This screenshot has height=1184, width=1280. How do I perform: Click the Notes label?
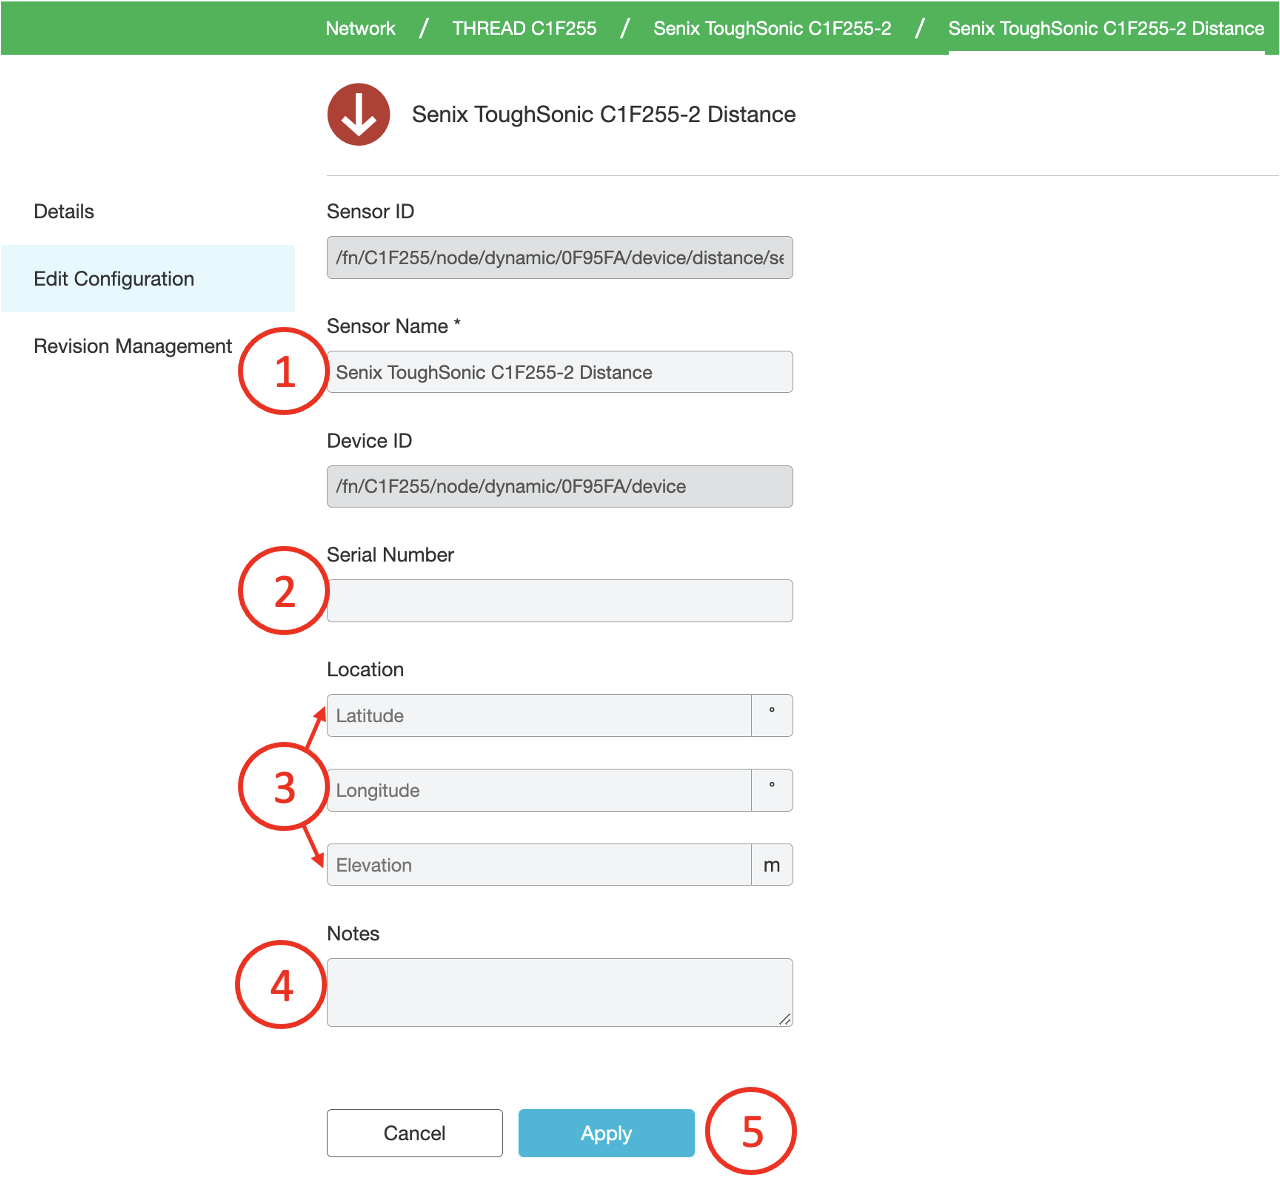point(353,934)
